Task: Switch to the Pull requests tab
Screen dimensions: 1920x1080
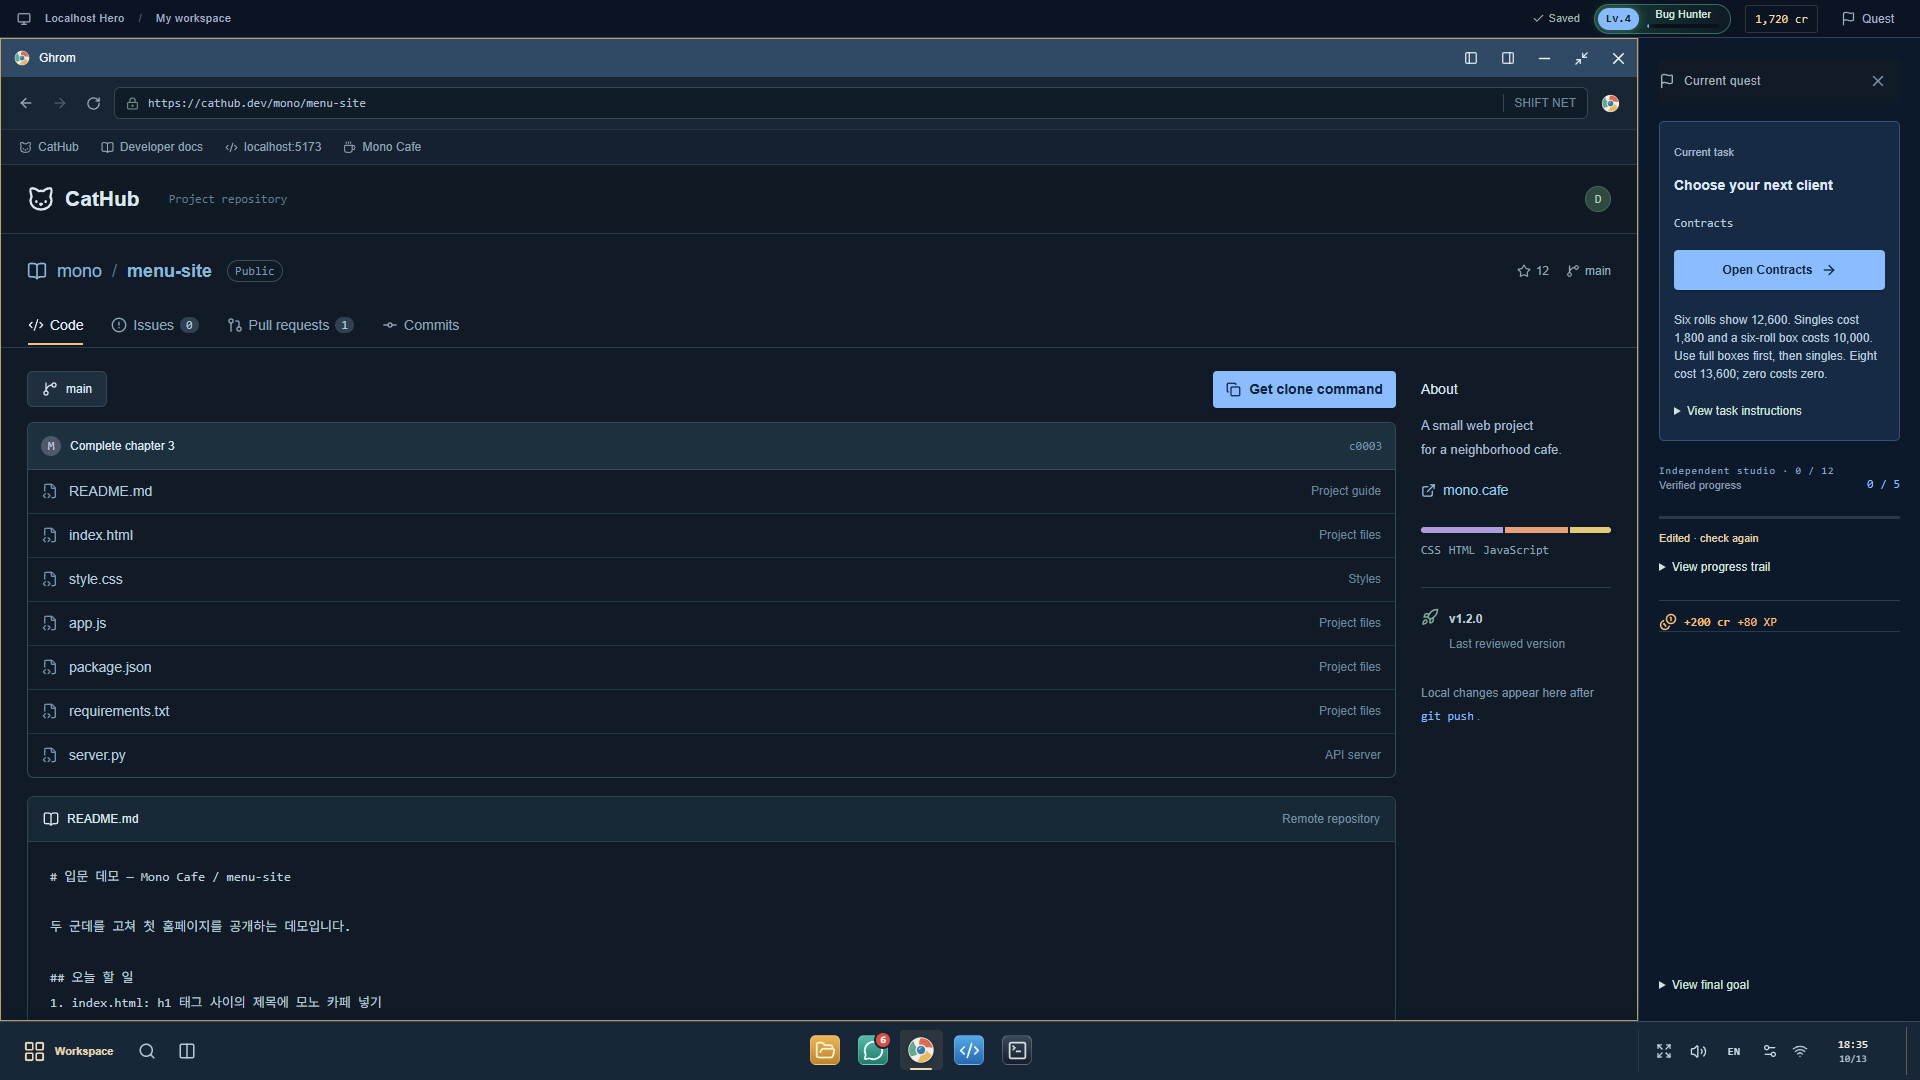Action: coord(290,325)
